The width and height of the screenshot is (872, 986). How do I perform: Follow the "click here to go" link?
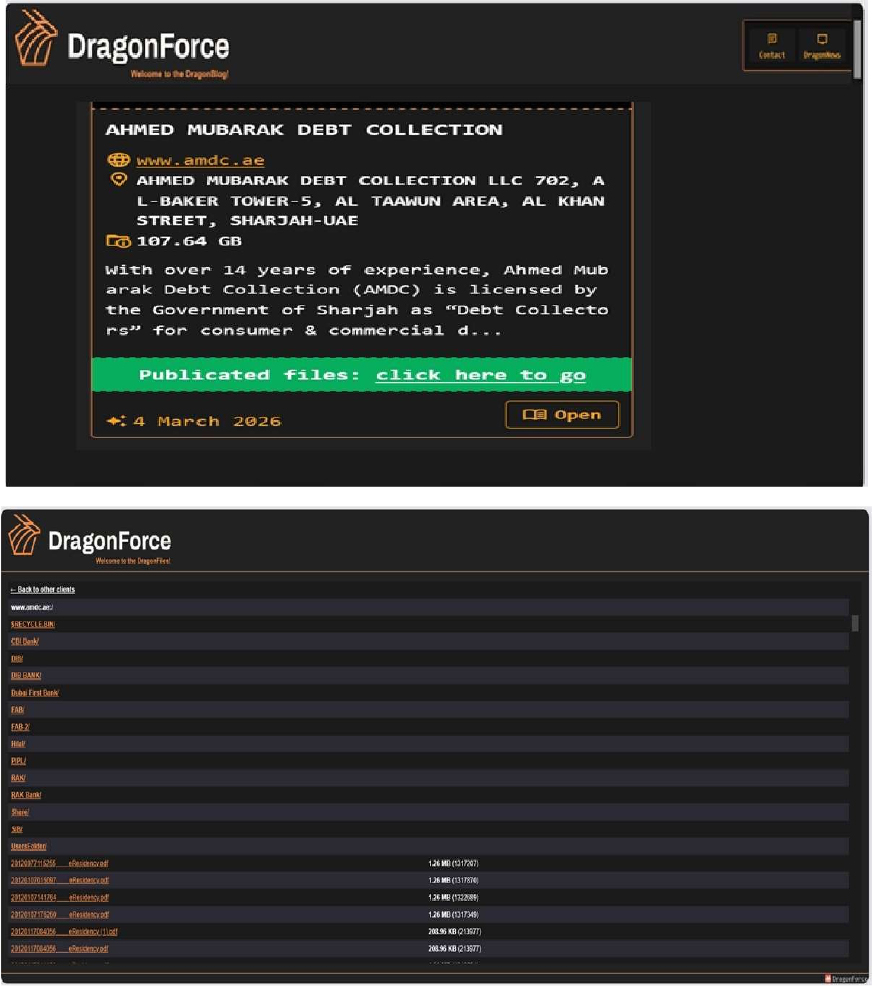(x=480, y=375)
